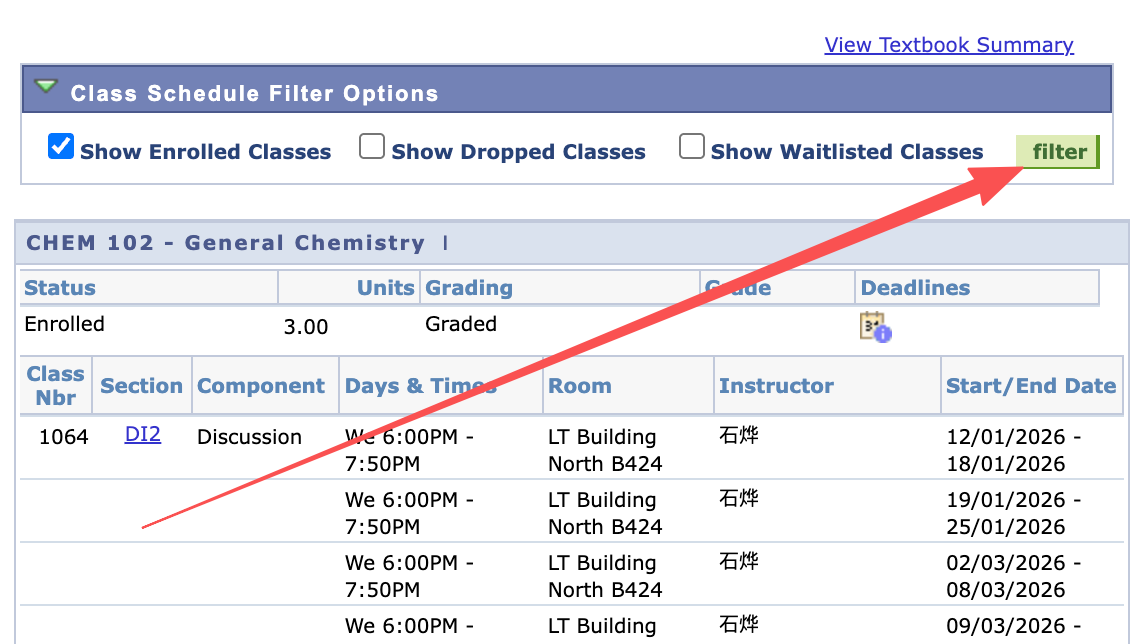Open the View Textbook Summary link
Image resolution: width=1136 pixels, height=644 pixels.
948,45
